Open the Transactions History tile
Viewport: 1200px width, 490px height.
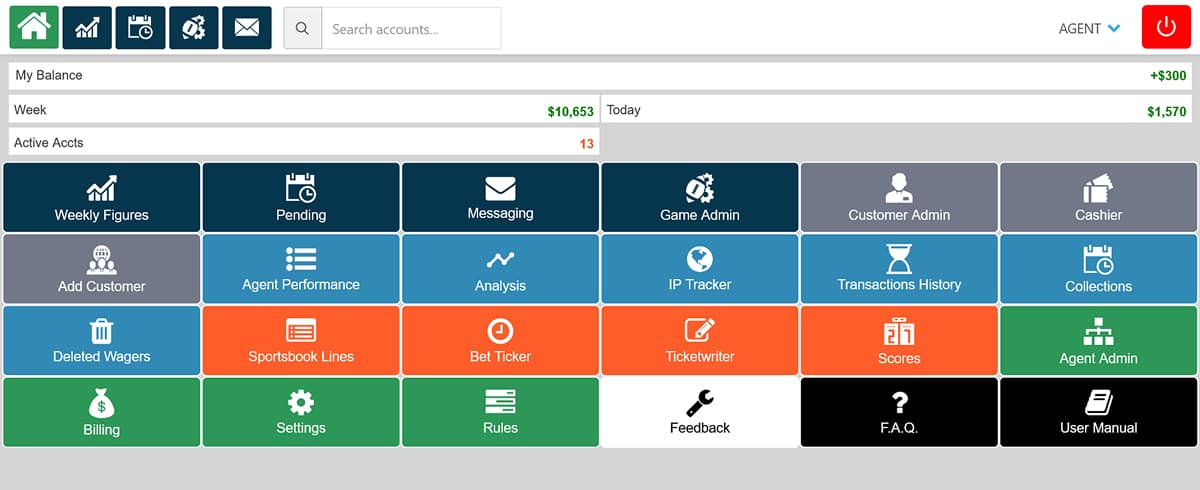[x=899, y=269]
